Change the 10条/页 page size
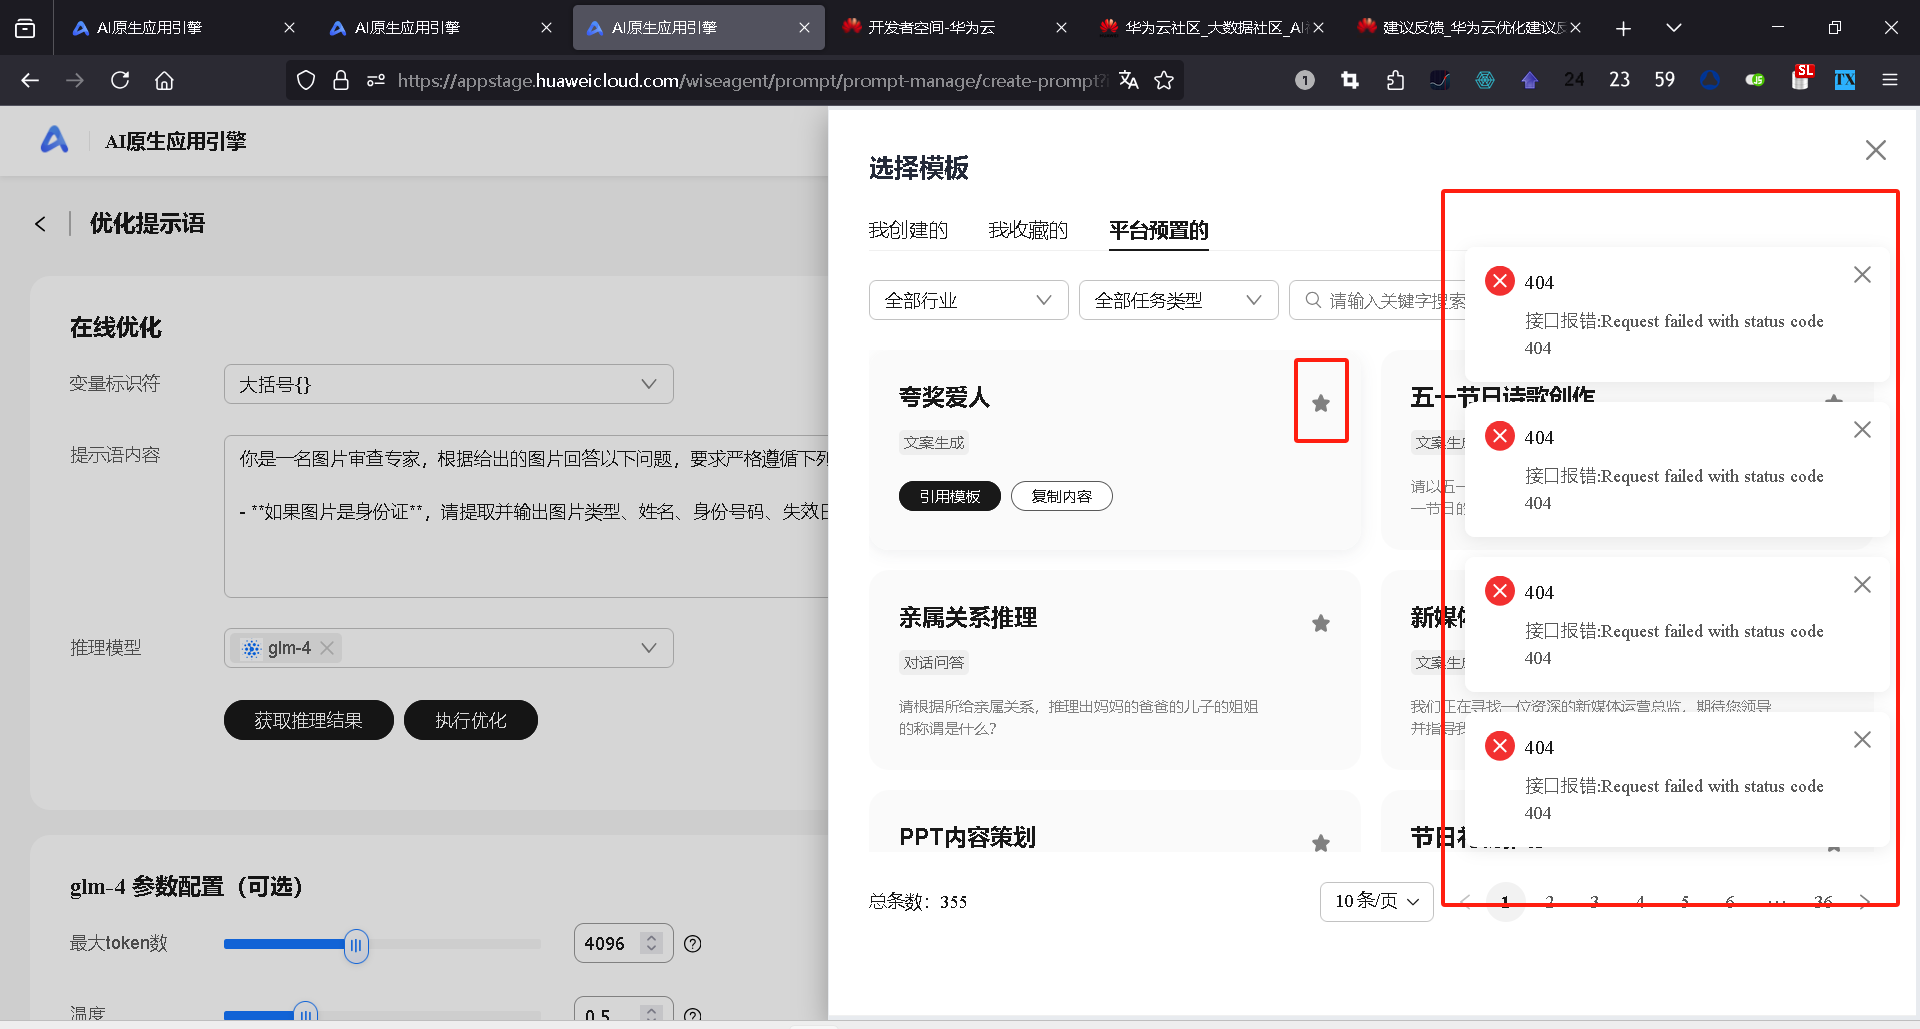This screenshot has width=1920, height=1029. tap(1377, 901)
